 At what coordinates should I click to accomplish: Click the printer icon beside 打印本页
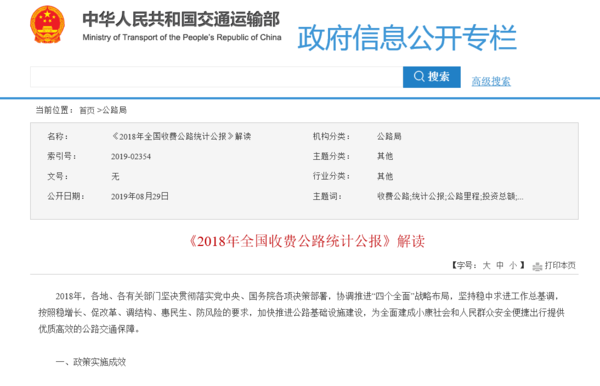coord(537,266)
